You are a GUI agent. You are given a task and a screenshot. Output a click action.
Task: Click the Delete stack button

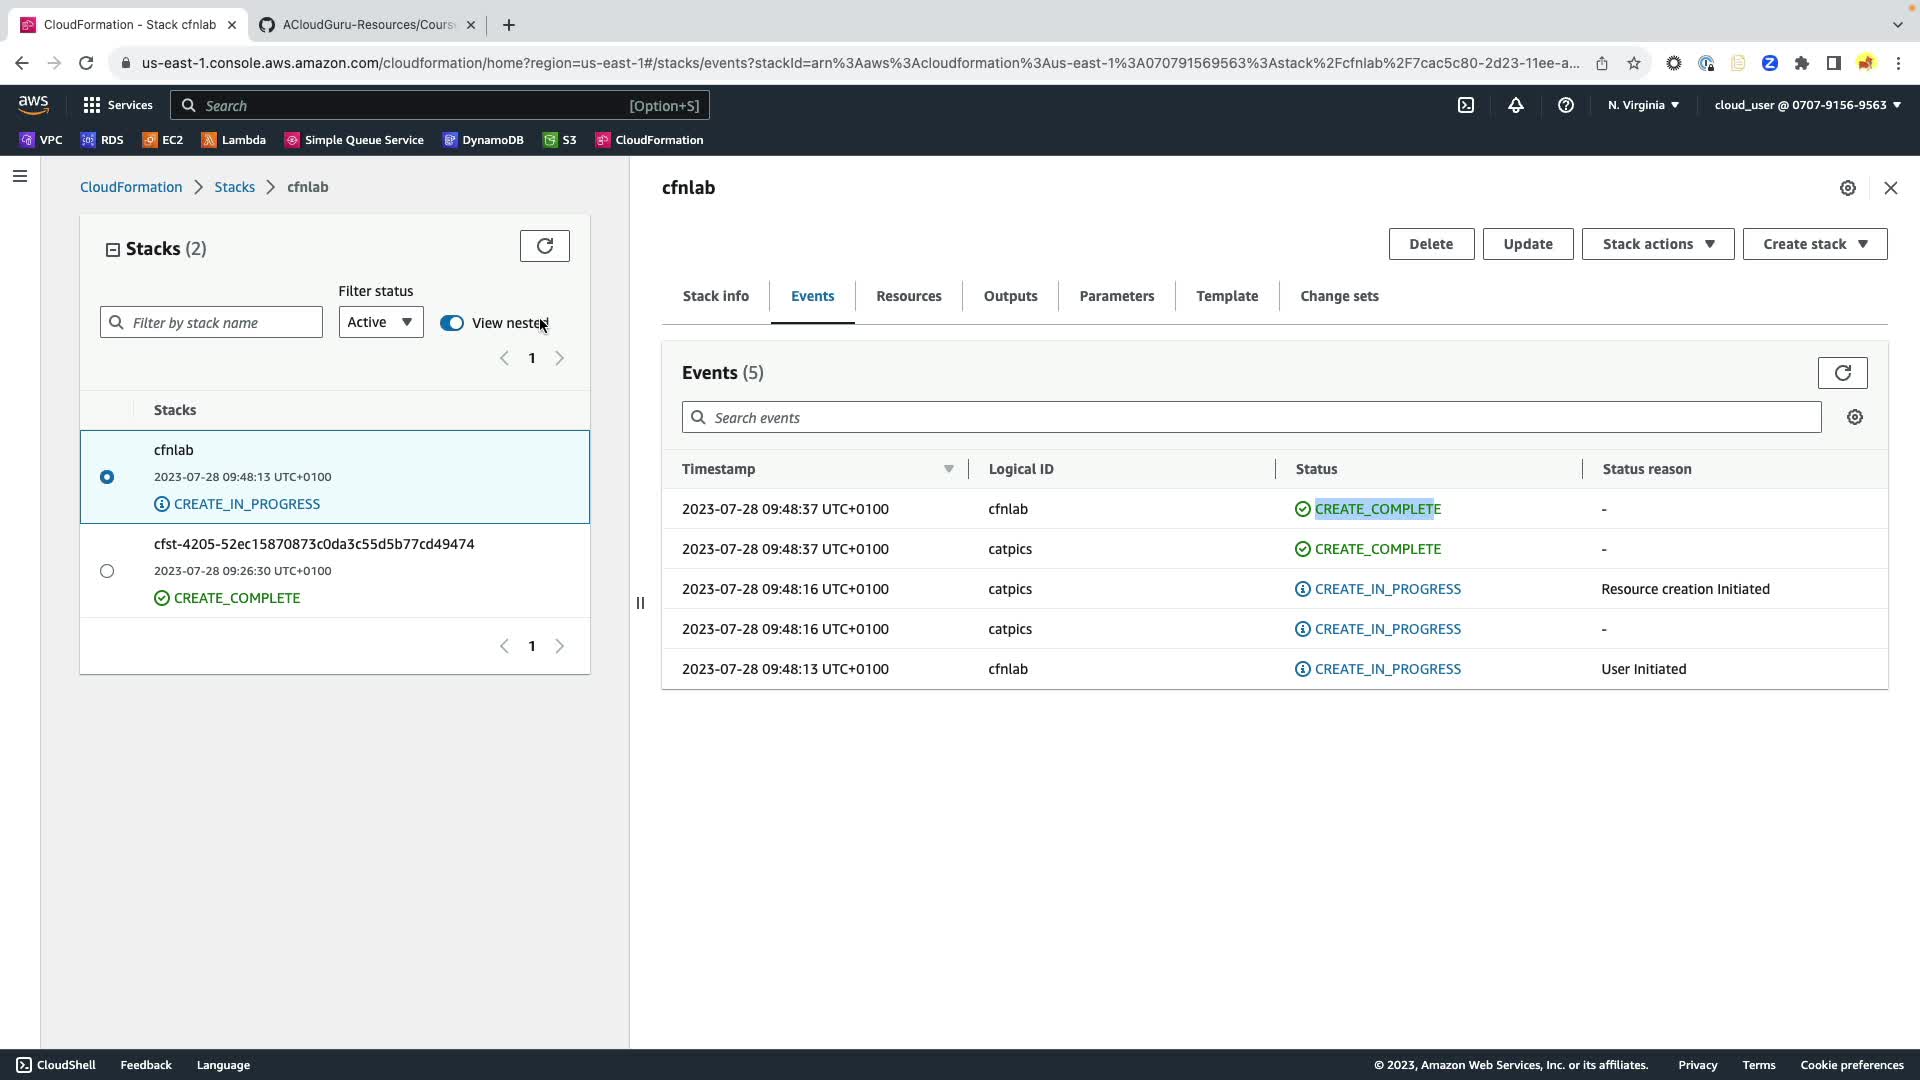tap(1430, 244)
